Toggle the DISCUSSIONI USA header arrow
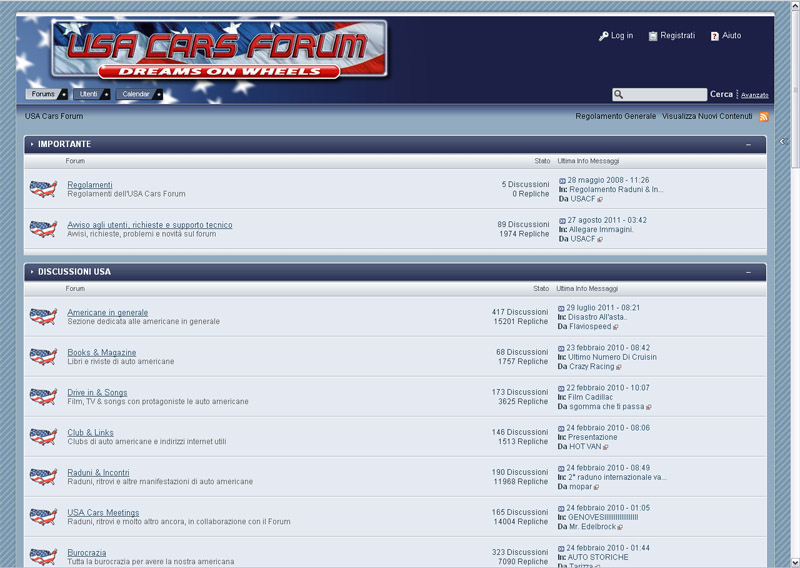The width and height of the screenshot is (800, 568). coord(32,272)
